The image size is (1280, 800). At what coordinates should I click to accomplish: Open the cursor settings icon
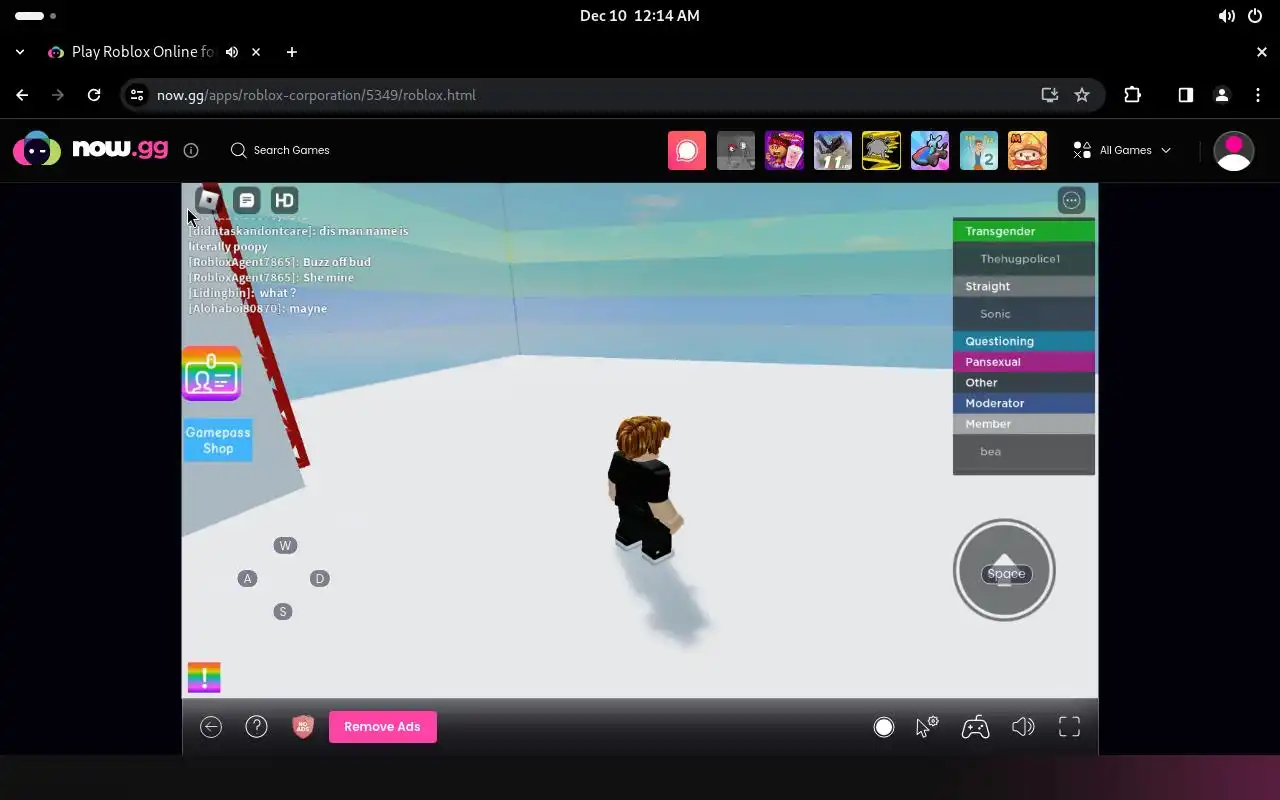pyautogui.click(x=927, y=727)
